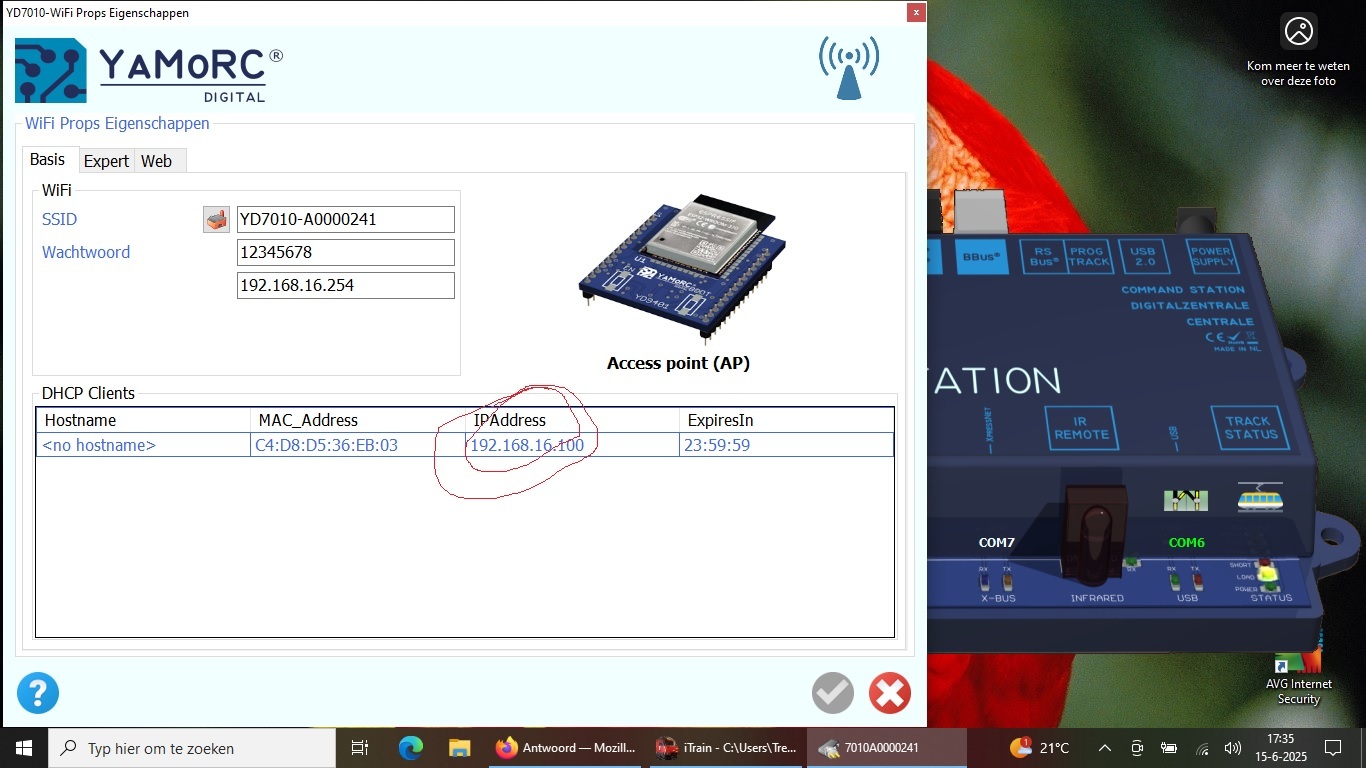
Task: Click the ExpiresIn column header
Action: pyautogui.click(x=786, y=420)
